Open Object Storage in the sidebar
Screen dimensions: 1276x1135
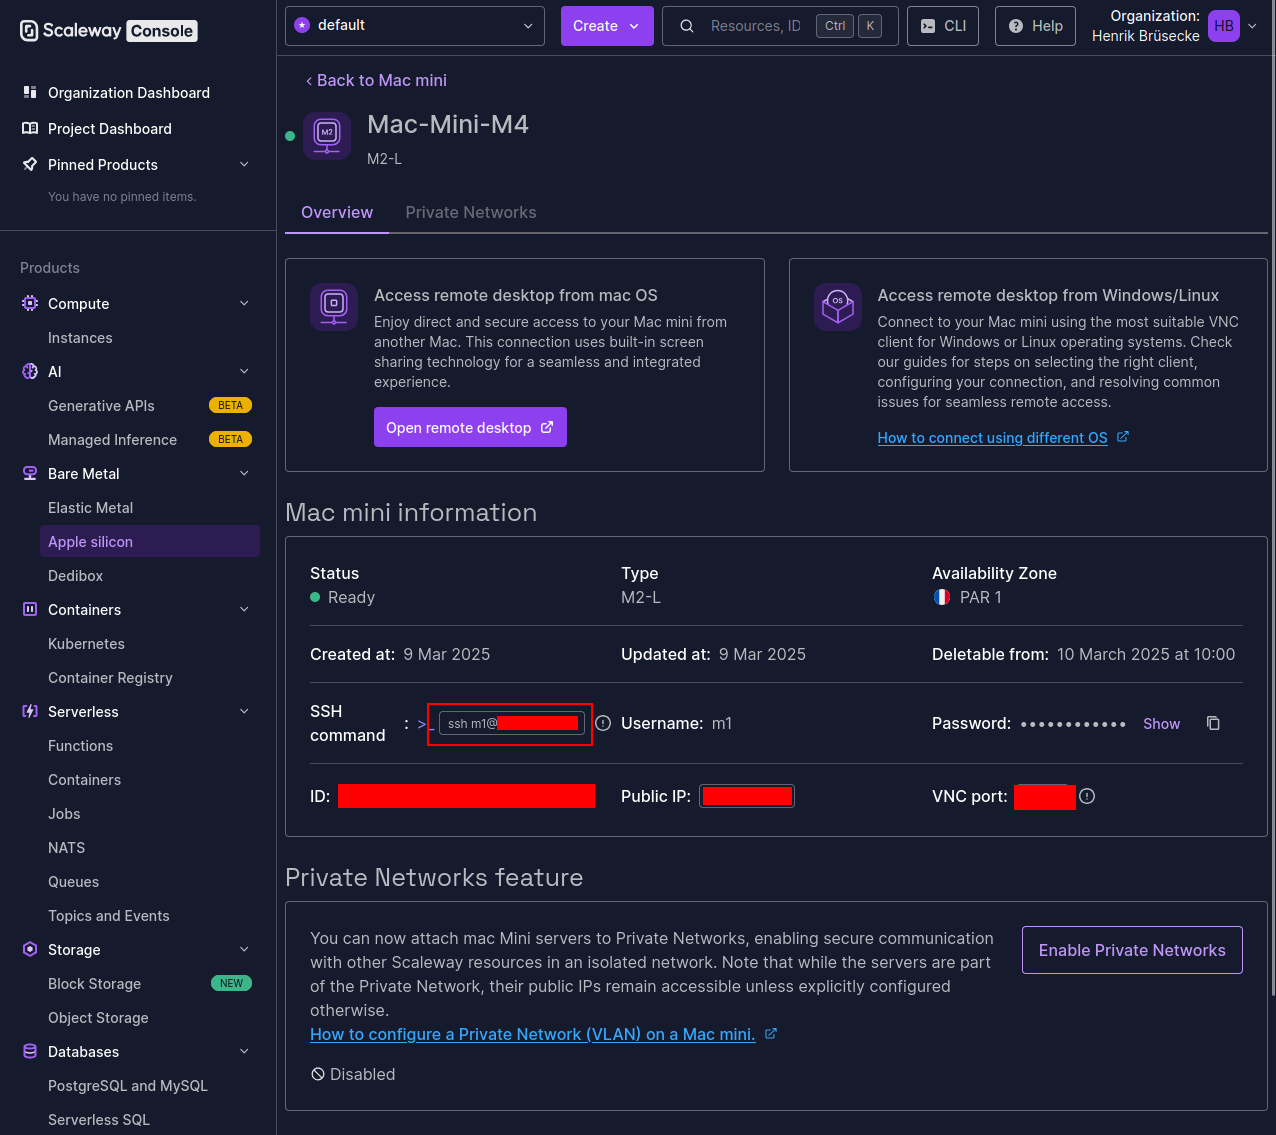click(x=98, y=1018)
